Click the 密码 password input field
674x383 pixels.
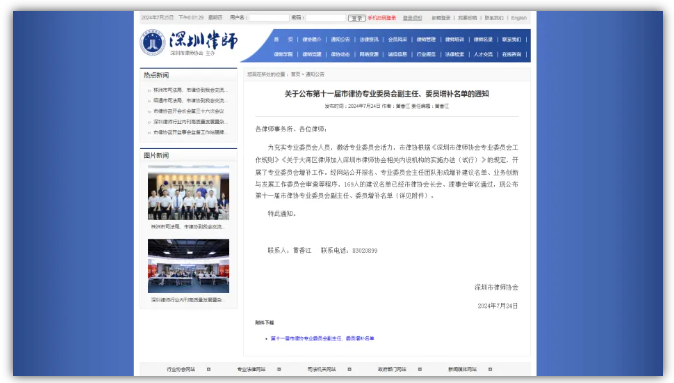tap(325, 18)
